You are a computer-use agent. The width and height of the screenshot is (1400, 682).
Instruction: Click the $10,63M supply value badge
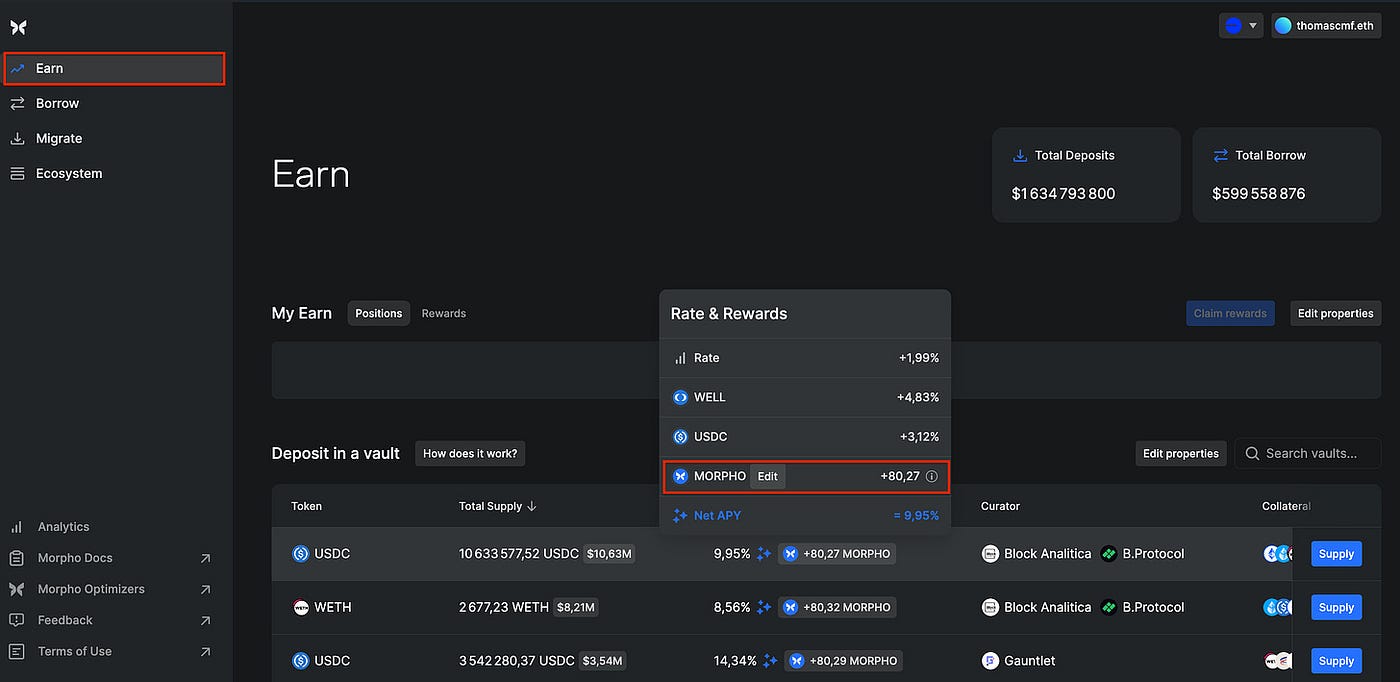pyautogui.click(x=610, y=553)
